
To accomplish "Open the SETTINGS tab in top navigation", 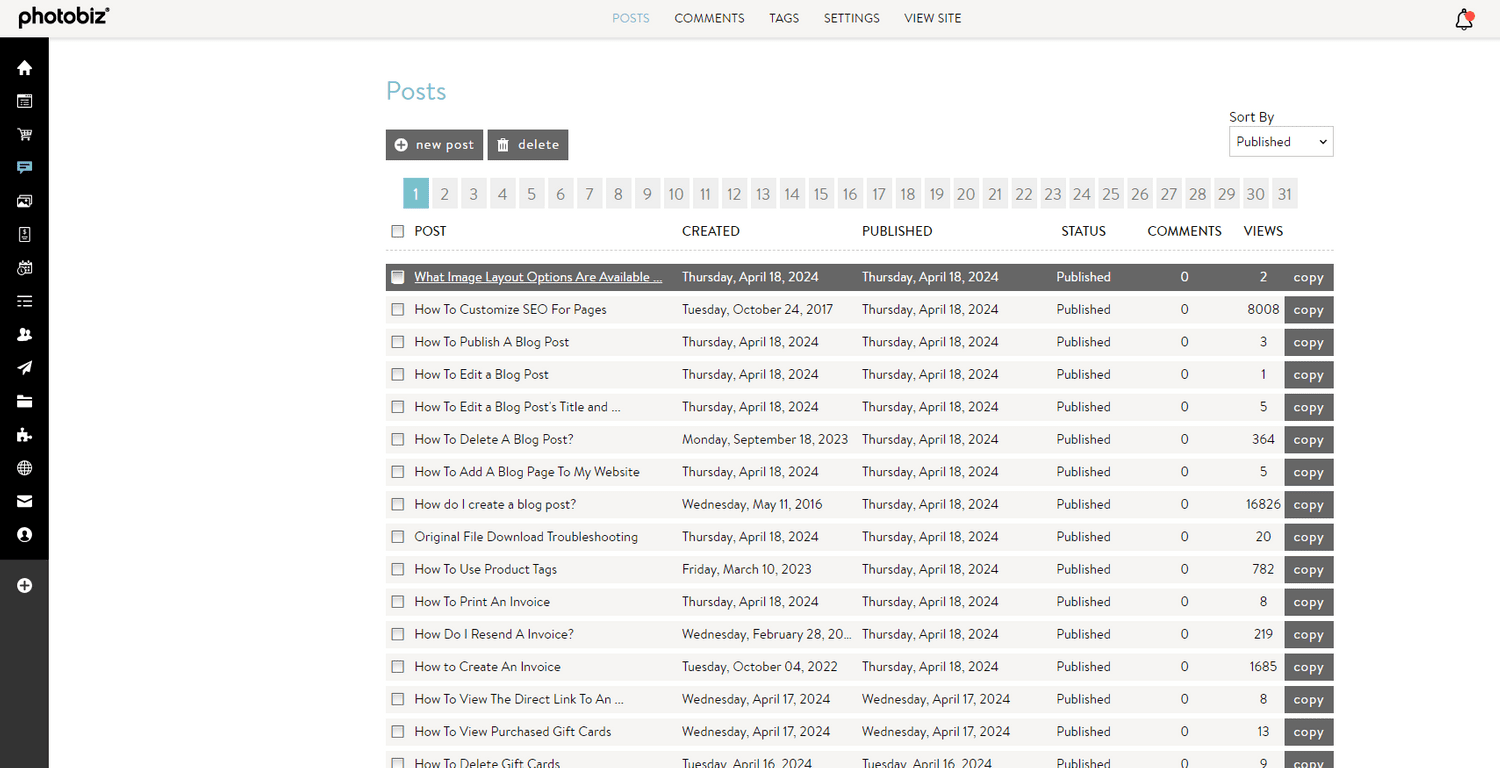I will click(851, 18).
